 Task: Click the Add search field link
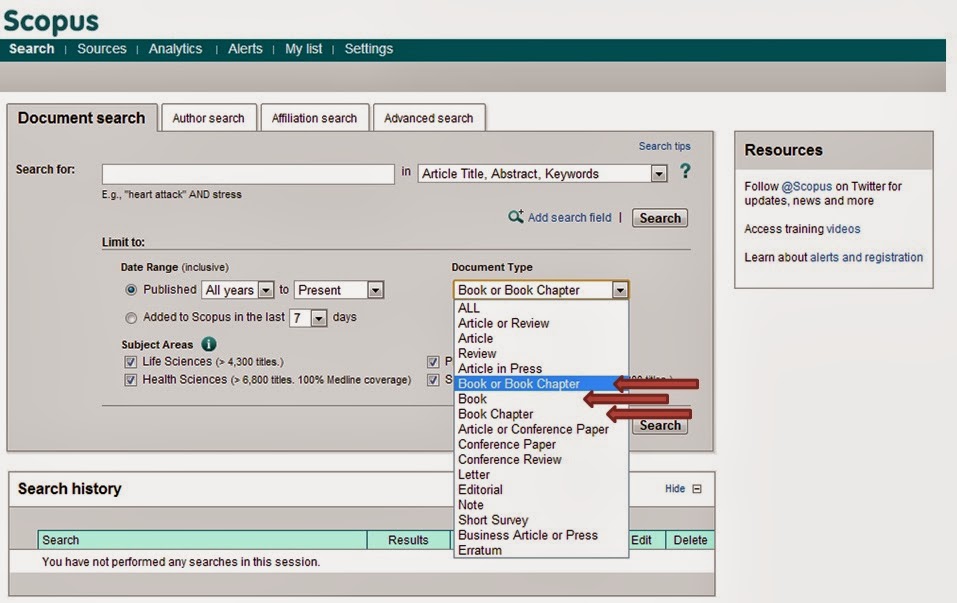[569, 217]
